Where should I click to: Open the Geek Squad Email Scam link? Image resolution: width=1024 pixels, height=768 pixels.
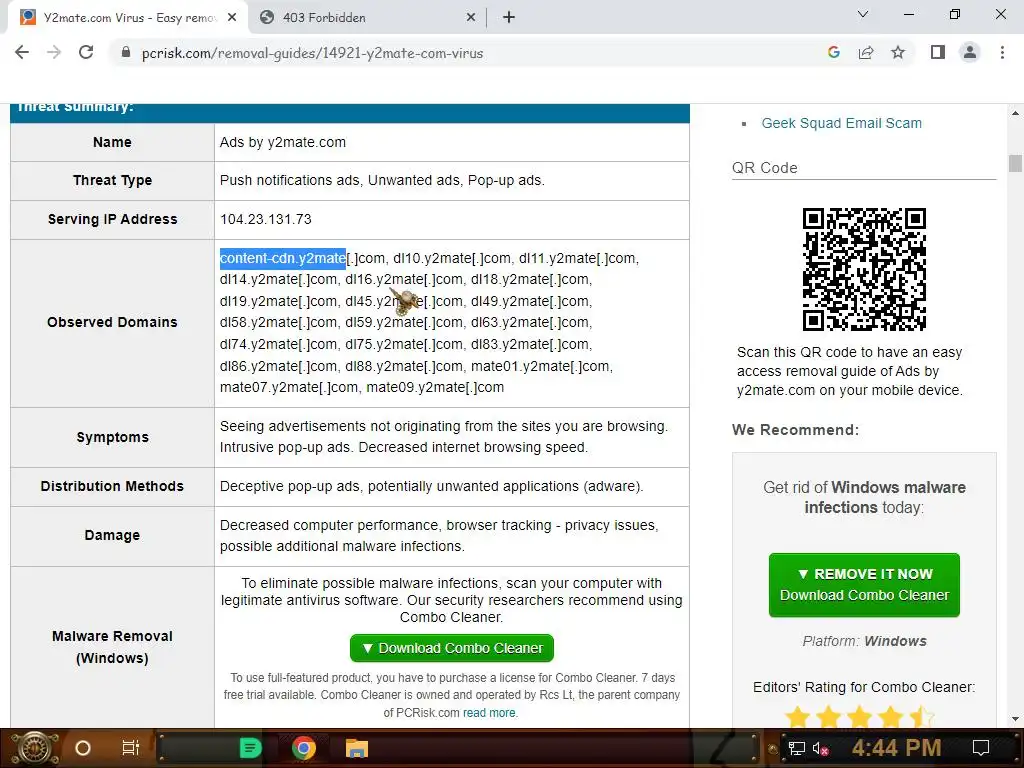pos(841,123)
